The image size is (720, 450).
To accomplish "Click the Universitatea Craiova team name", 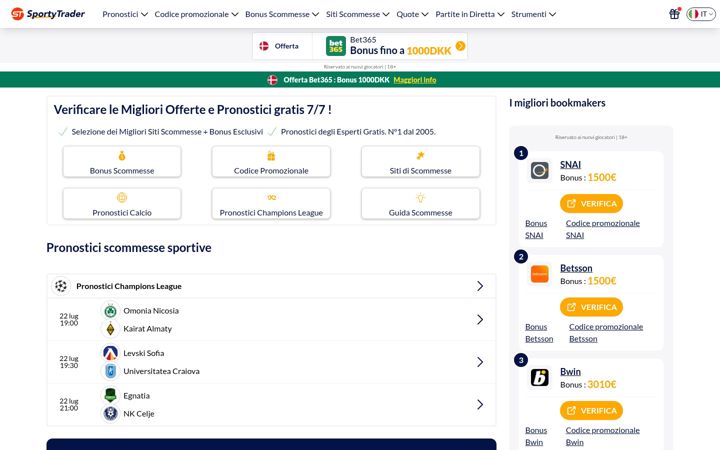I will coord(161,371).
